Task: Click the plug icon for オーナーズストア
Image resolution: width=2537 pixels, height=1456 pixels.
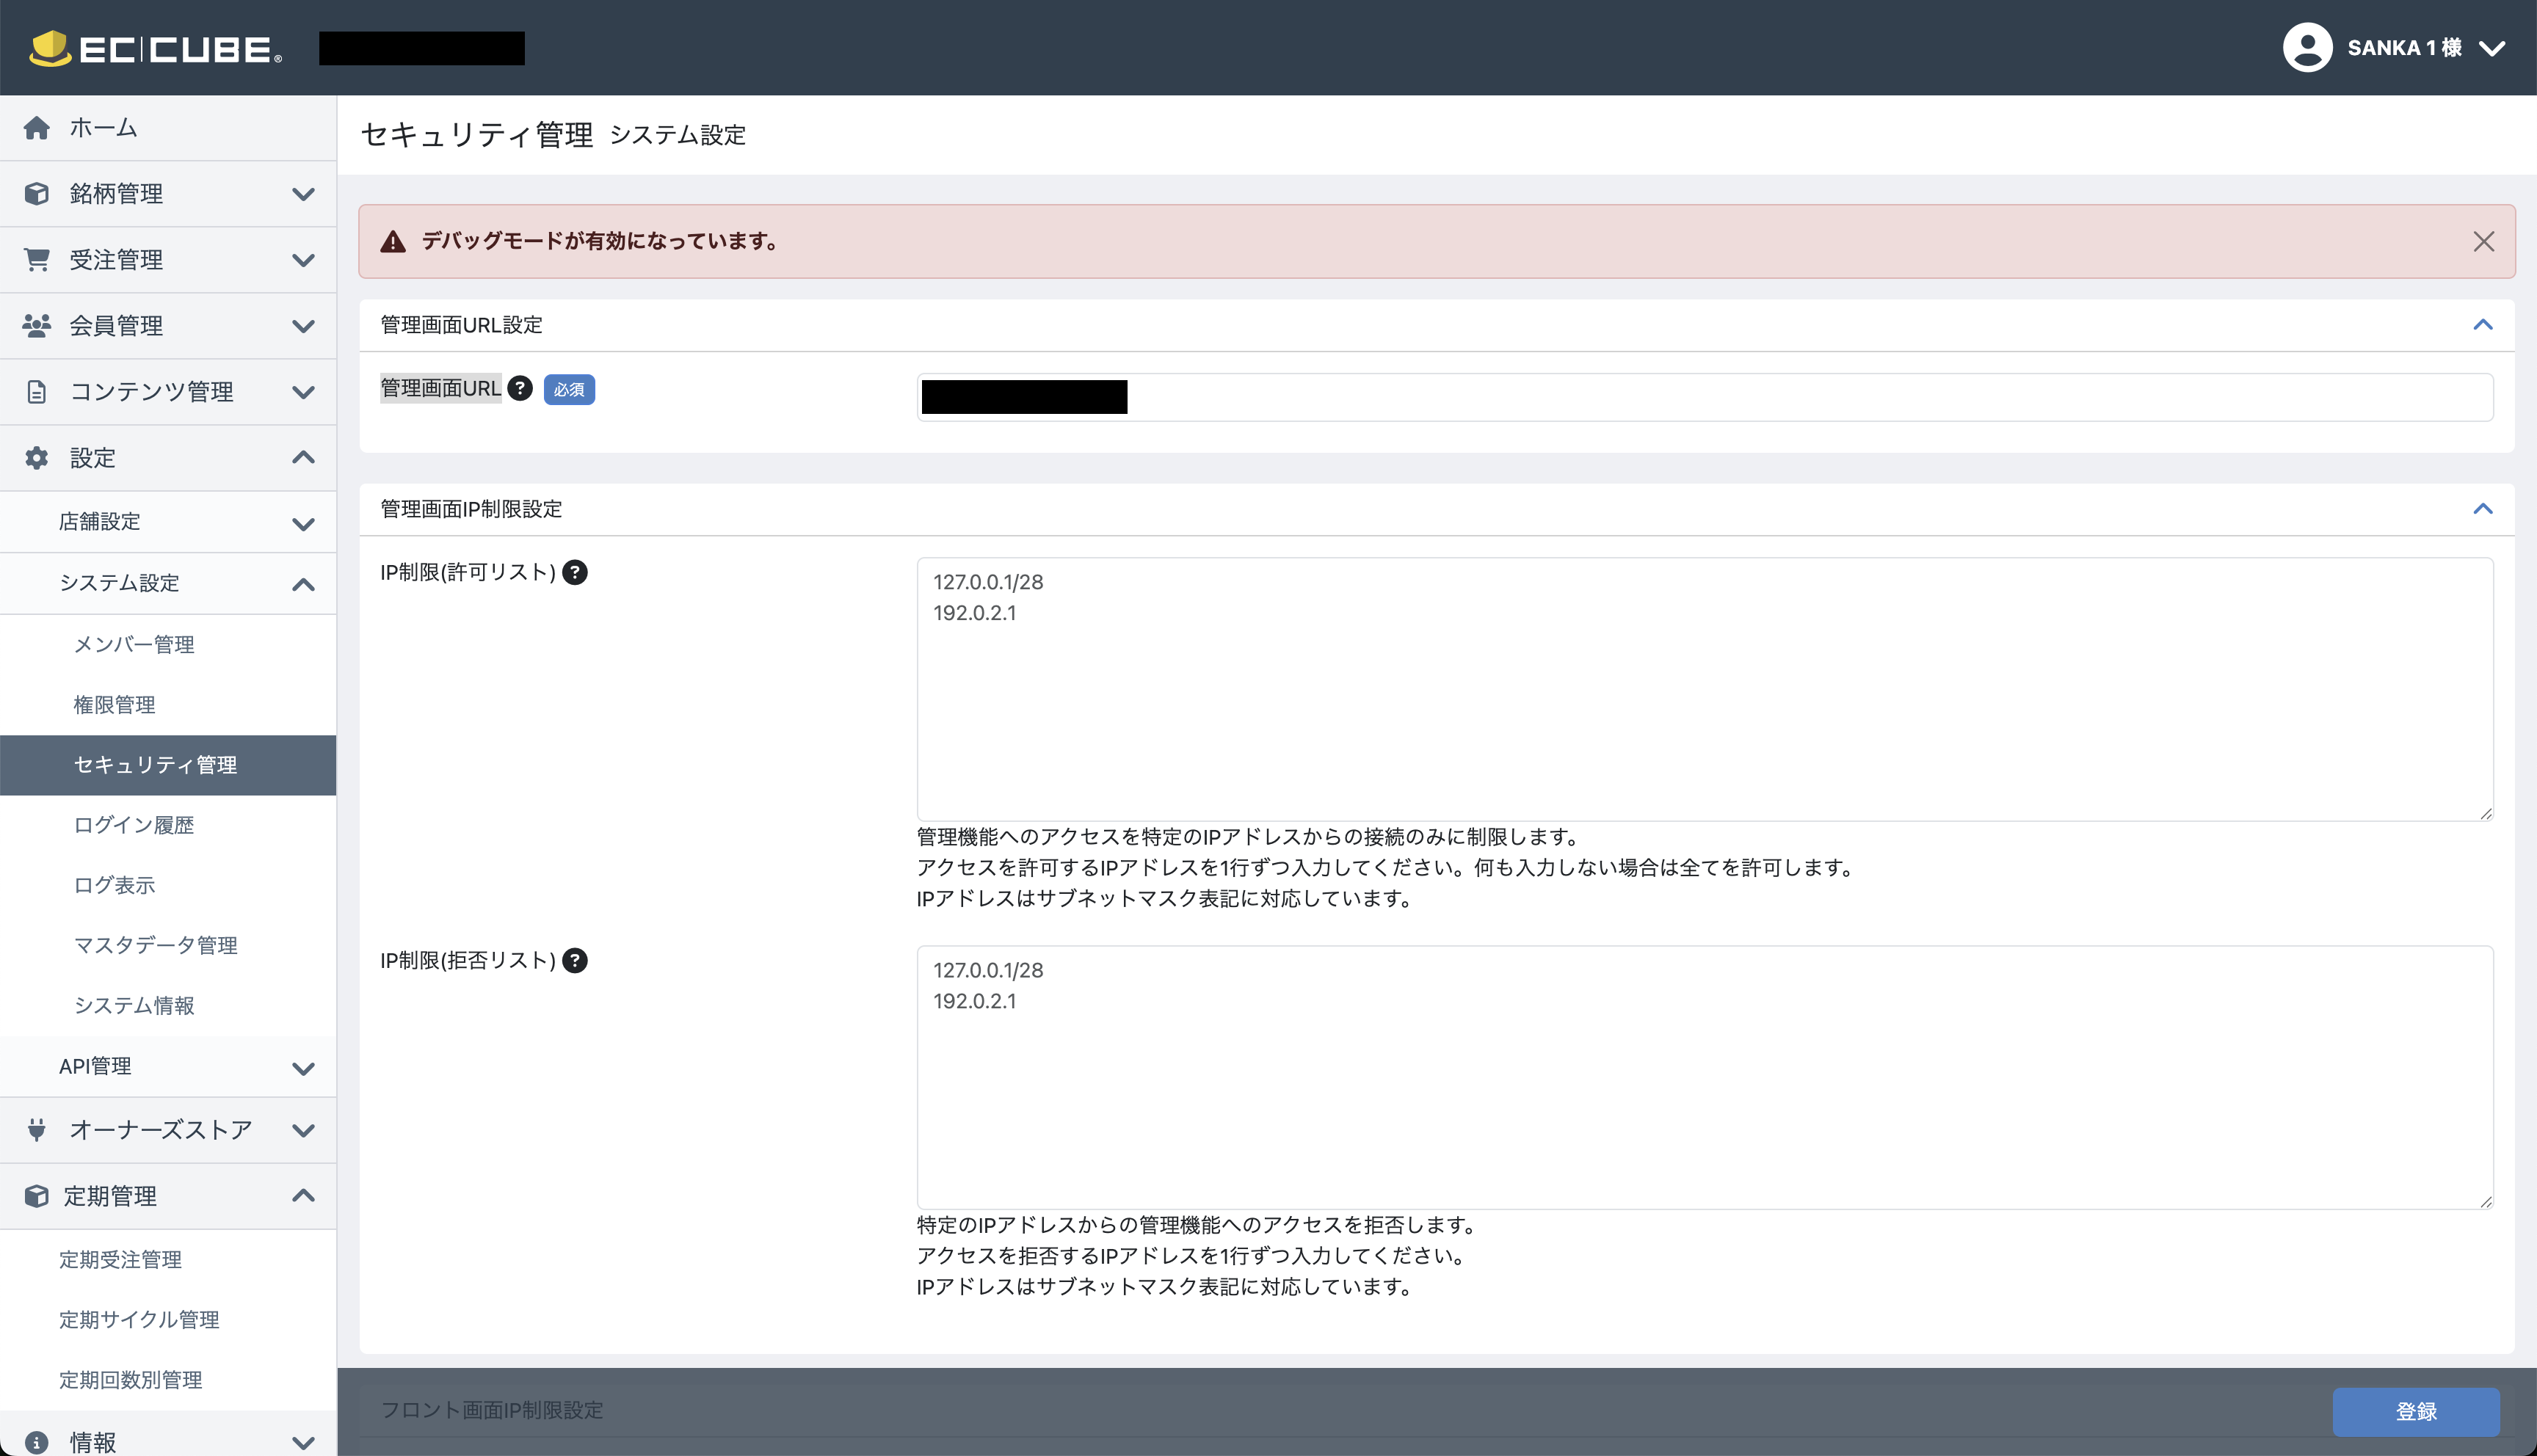Action: [37, 1130]
